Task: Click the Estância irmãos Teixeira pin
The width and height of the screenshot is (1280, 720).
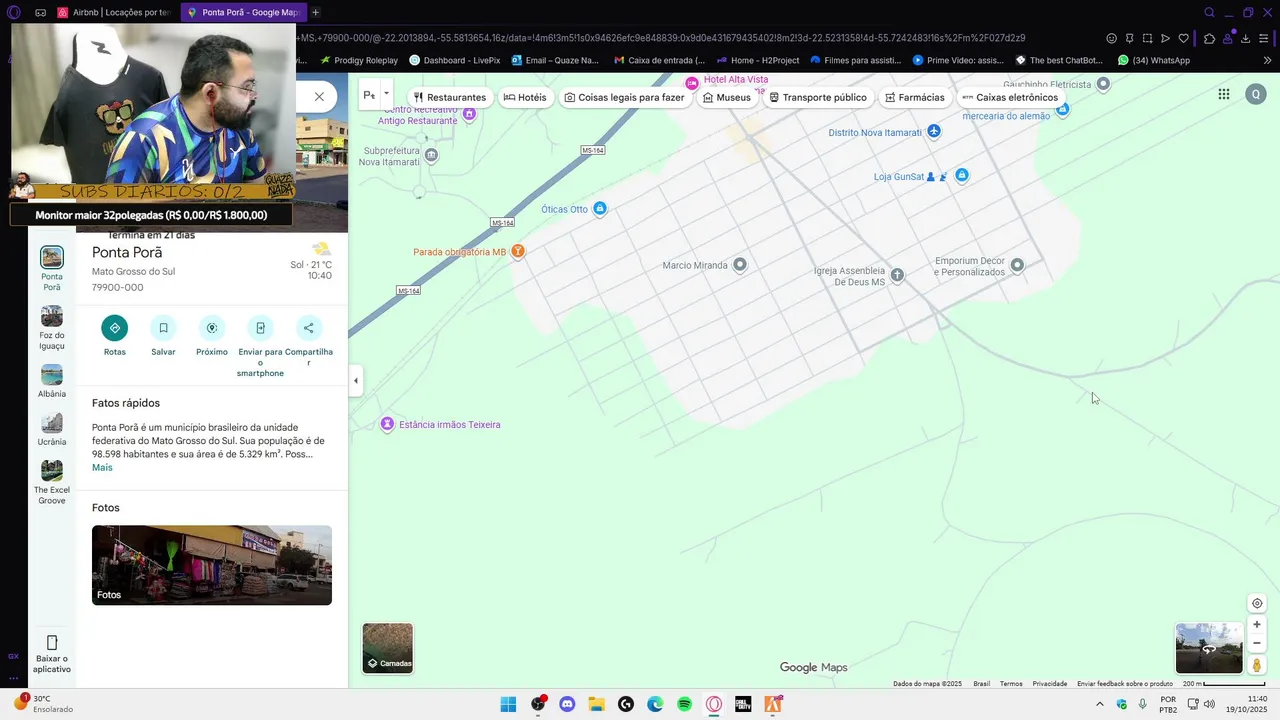Action: (388, 425)
